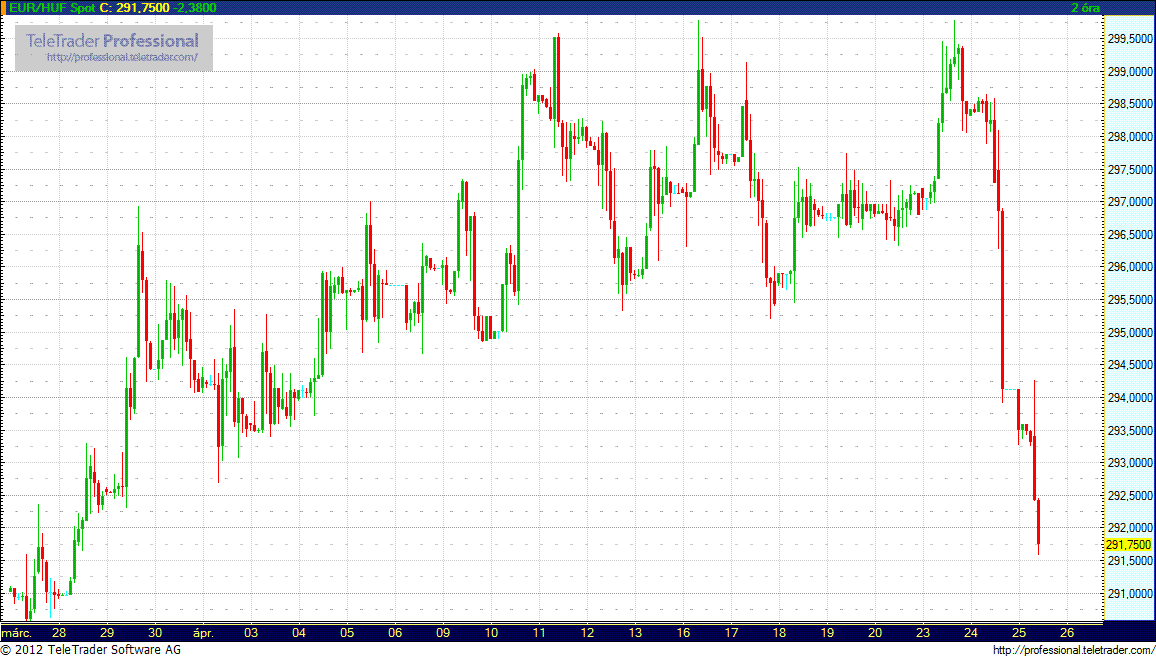Viewport: 1156px width, 659px height.
Task: Click the 294,5000 price axis label
Action: click(1131, 365)
